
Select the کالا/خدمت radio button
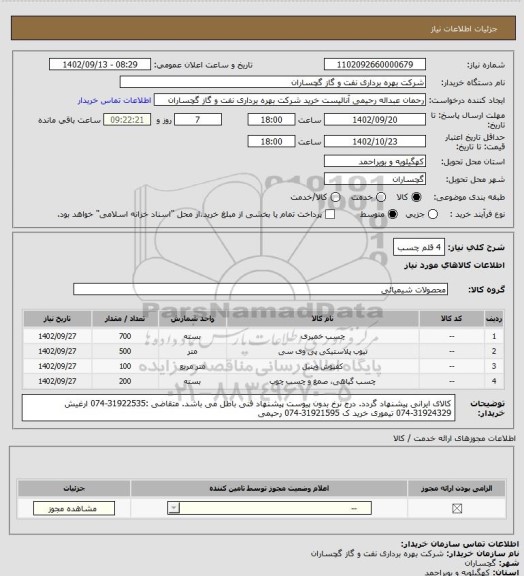click(x=335, y=197)
